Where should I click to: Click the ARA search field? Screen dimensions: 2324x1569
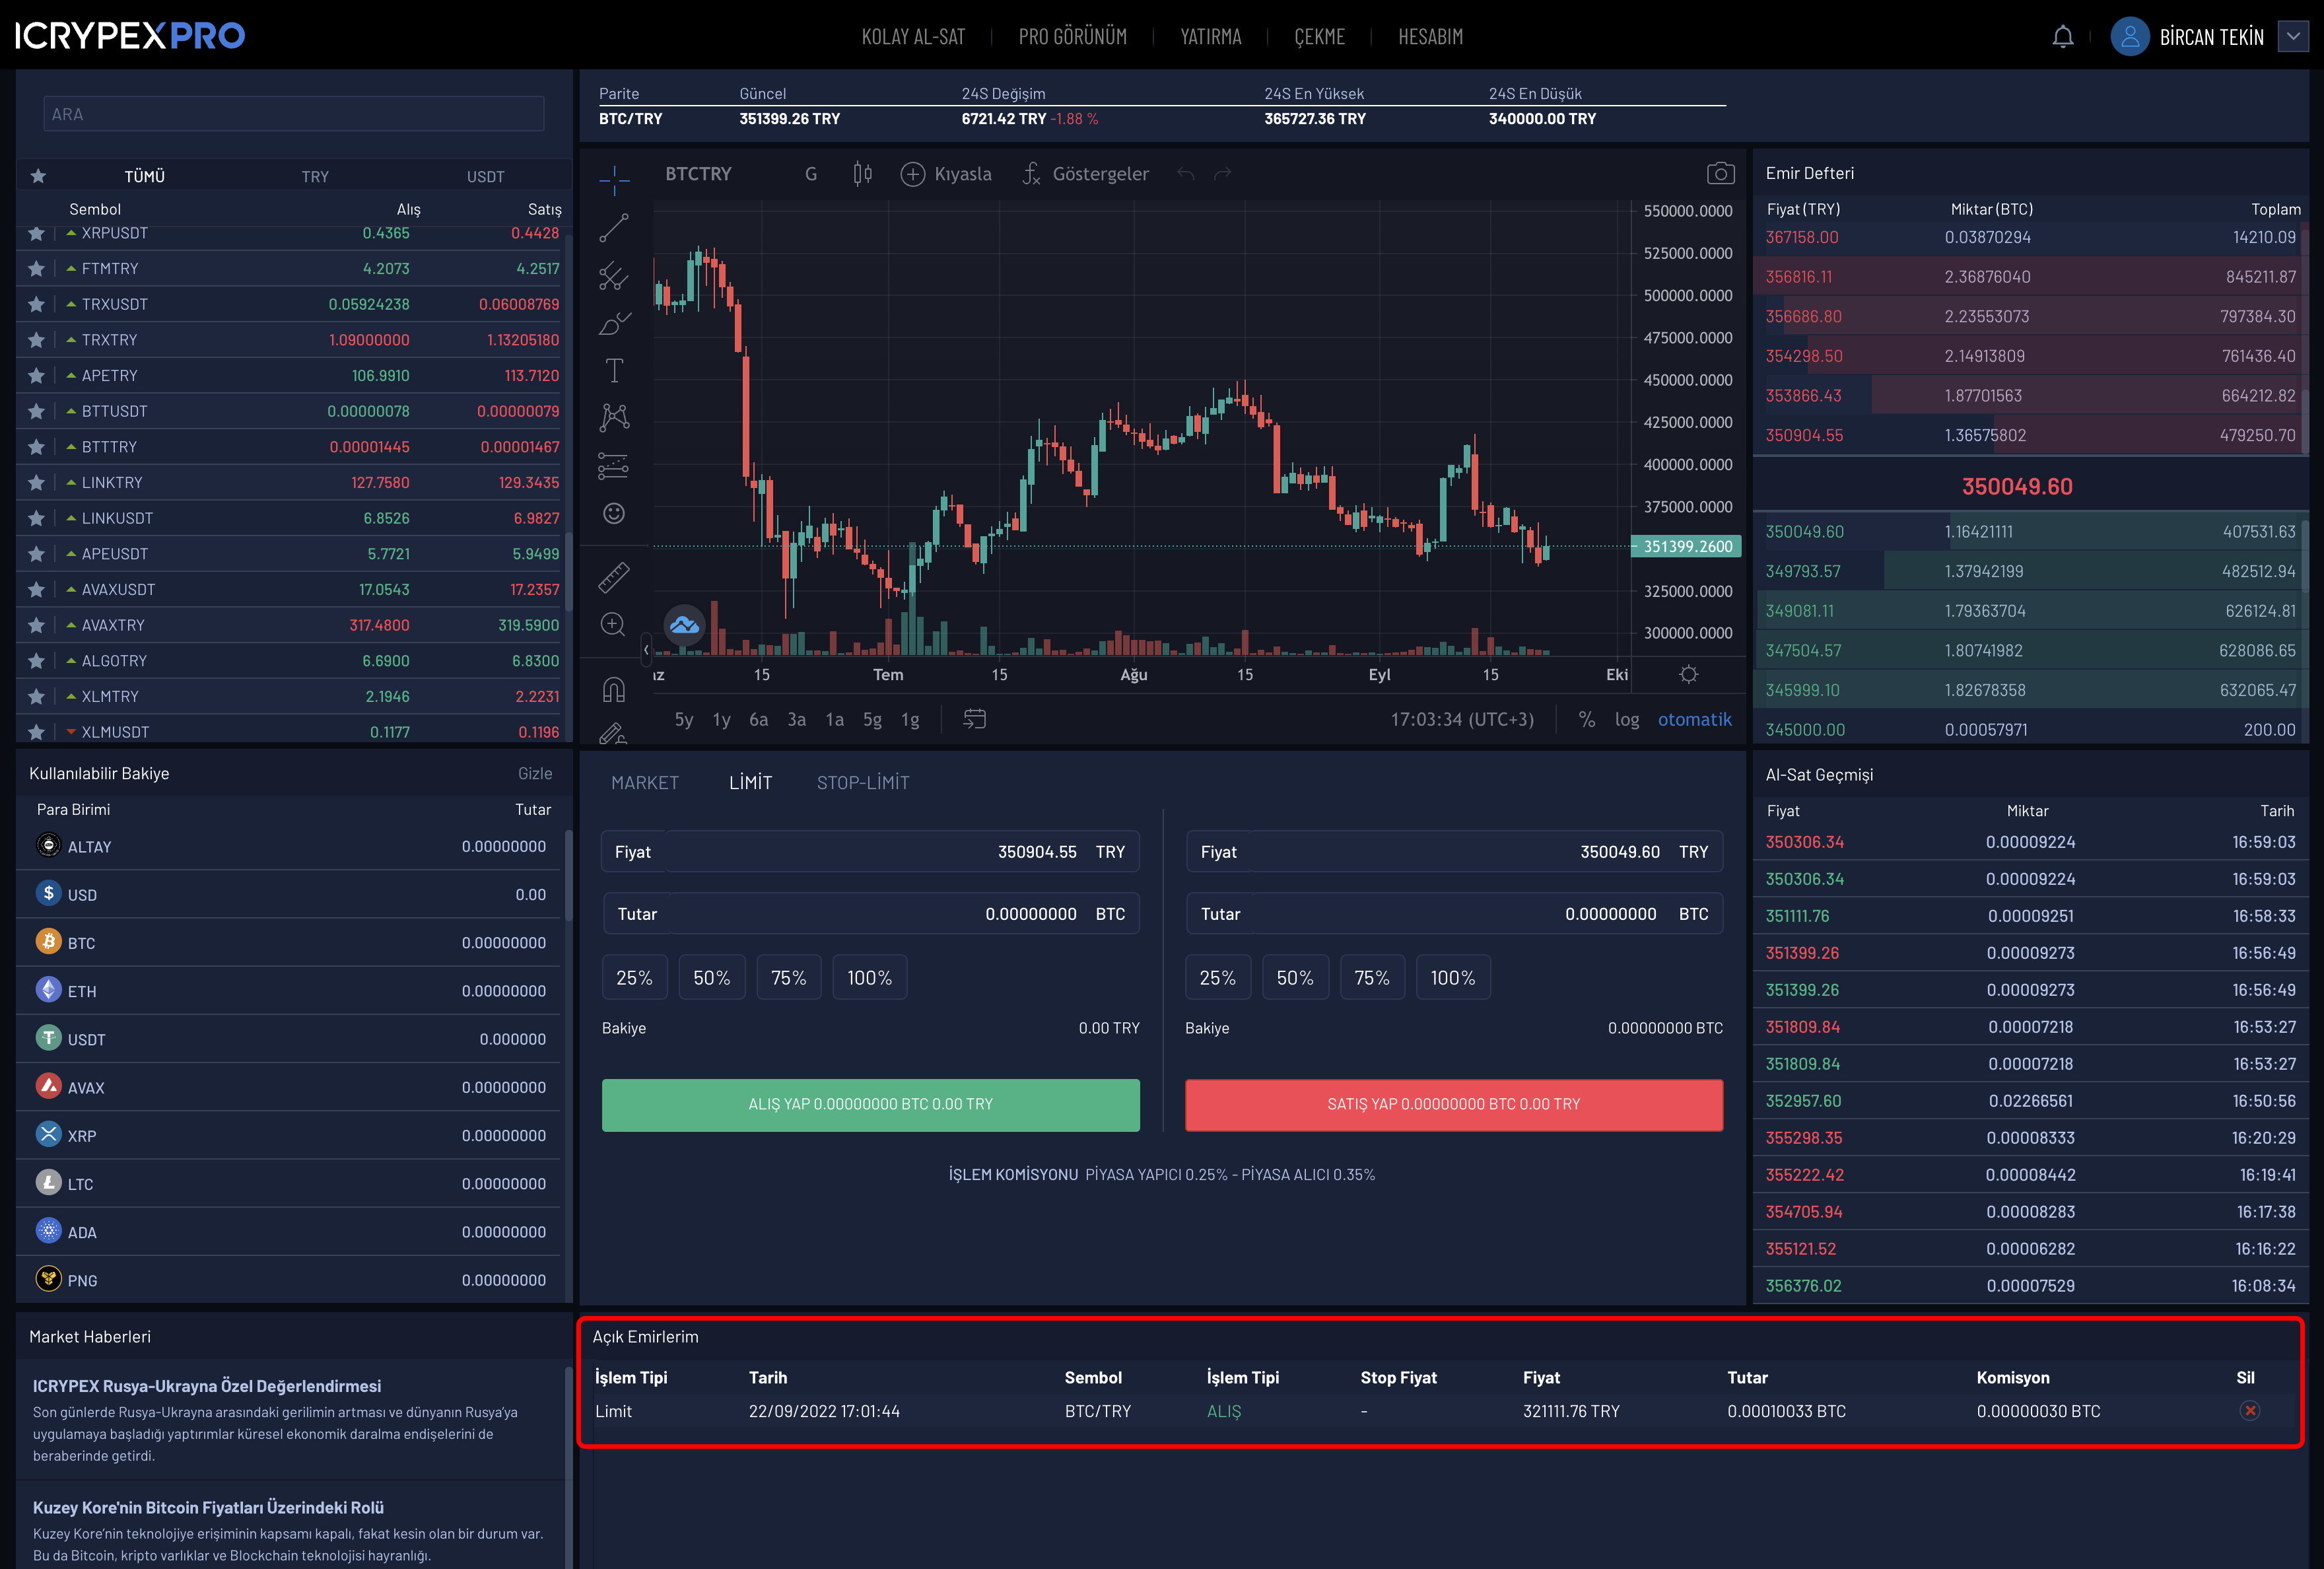tap(294, 114)
